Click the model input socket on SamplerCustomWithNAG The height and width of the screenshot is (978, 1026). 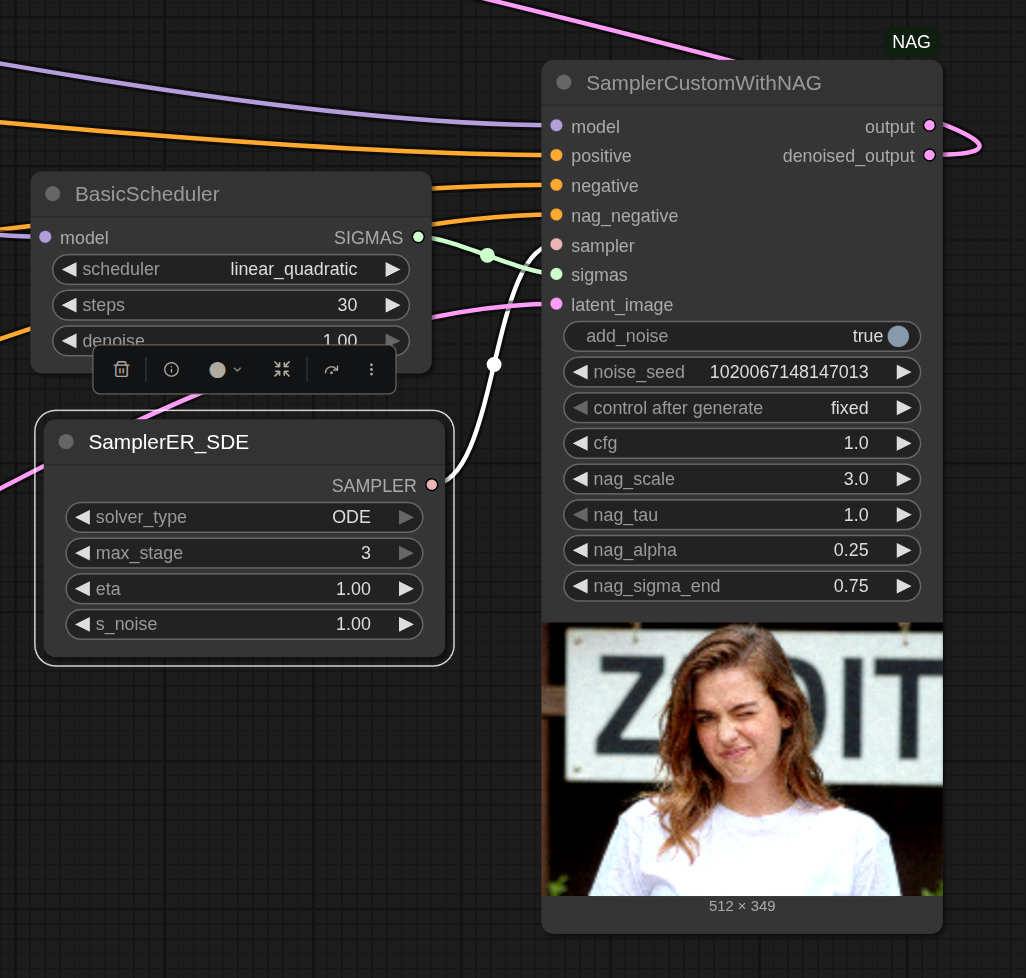tap(557, 126)
